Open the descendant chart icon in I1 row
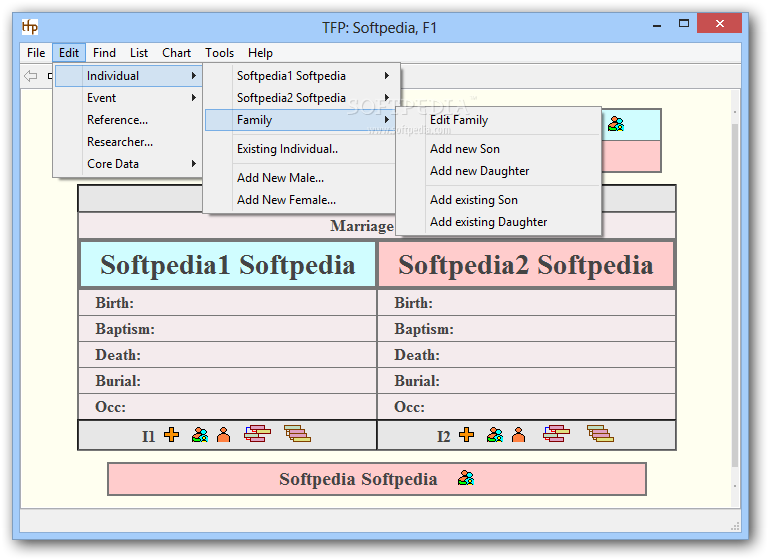769x560 pixels. click(x=297, y=433)
